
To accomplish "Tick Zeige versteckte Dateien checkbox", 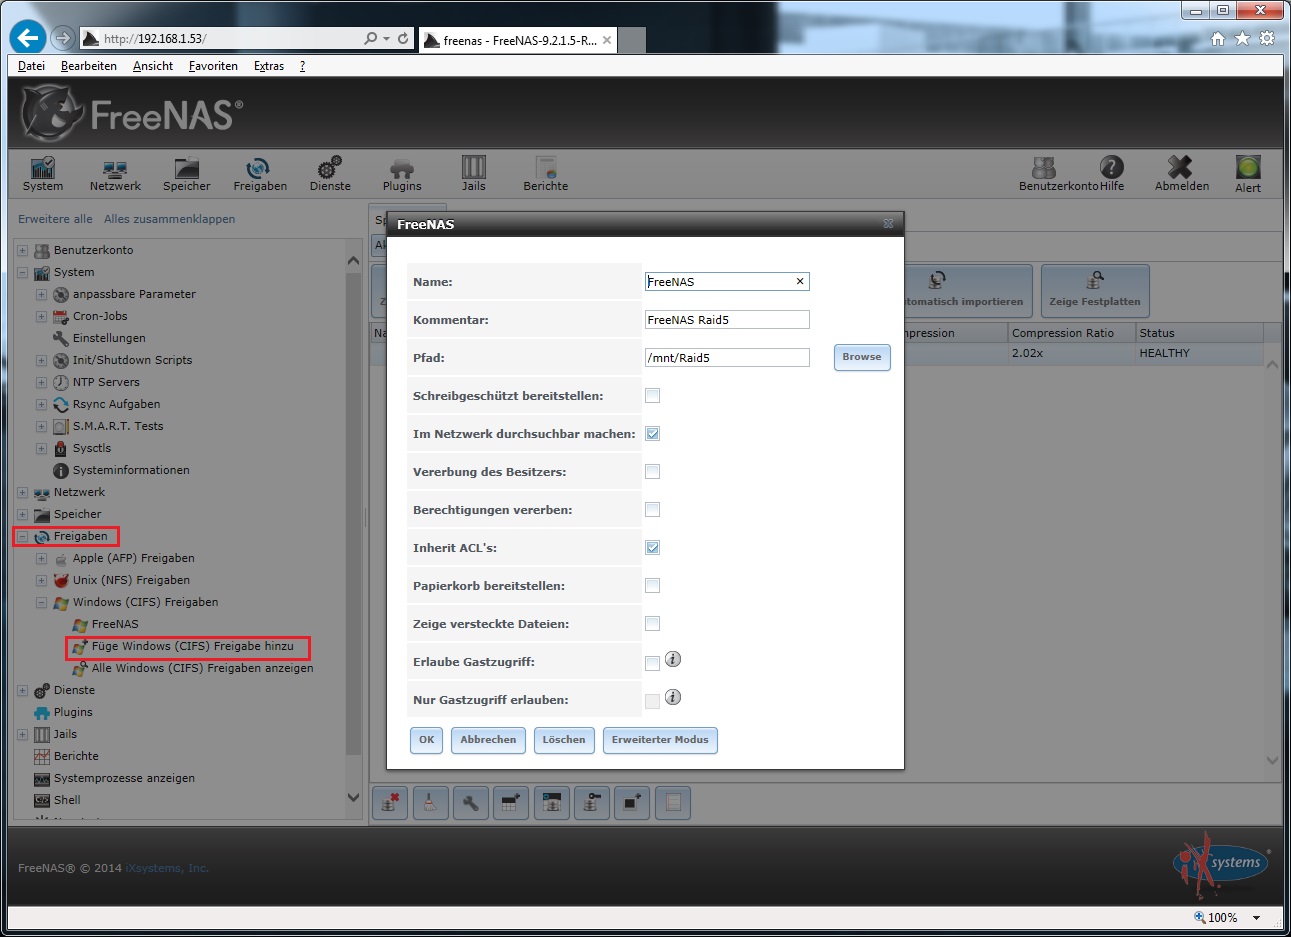I will pyautogui.click(x=652, y=624).
